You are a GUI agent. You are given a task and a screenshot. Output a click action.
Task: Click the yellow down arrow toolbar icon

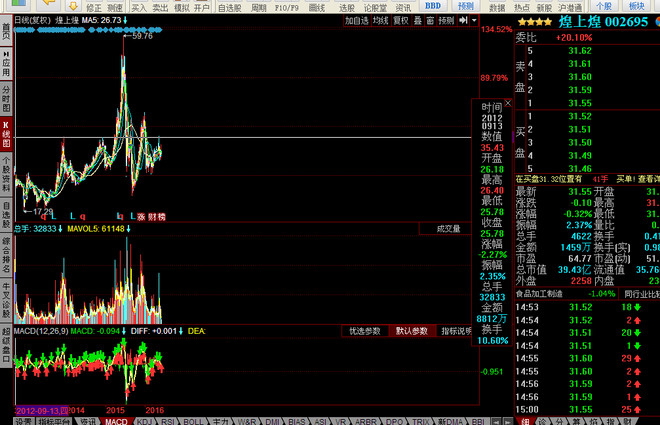pos(73,5)
